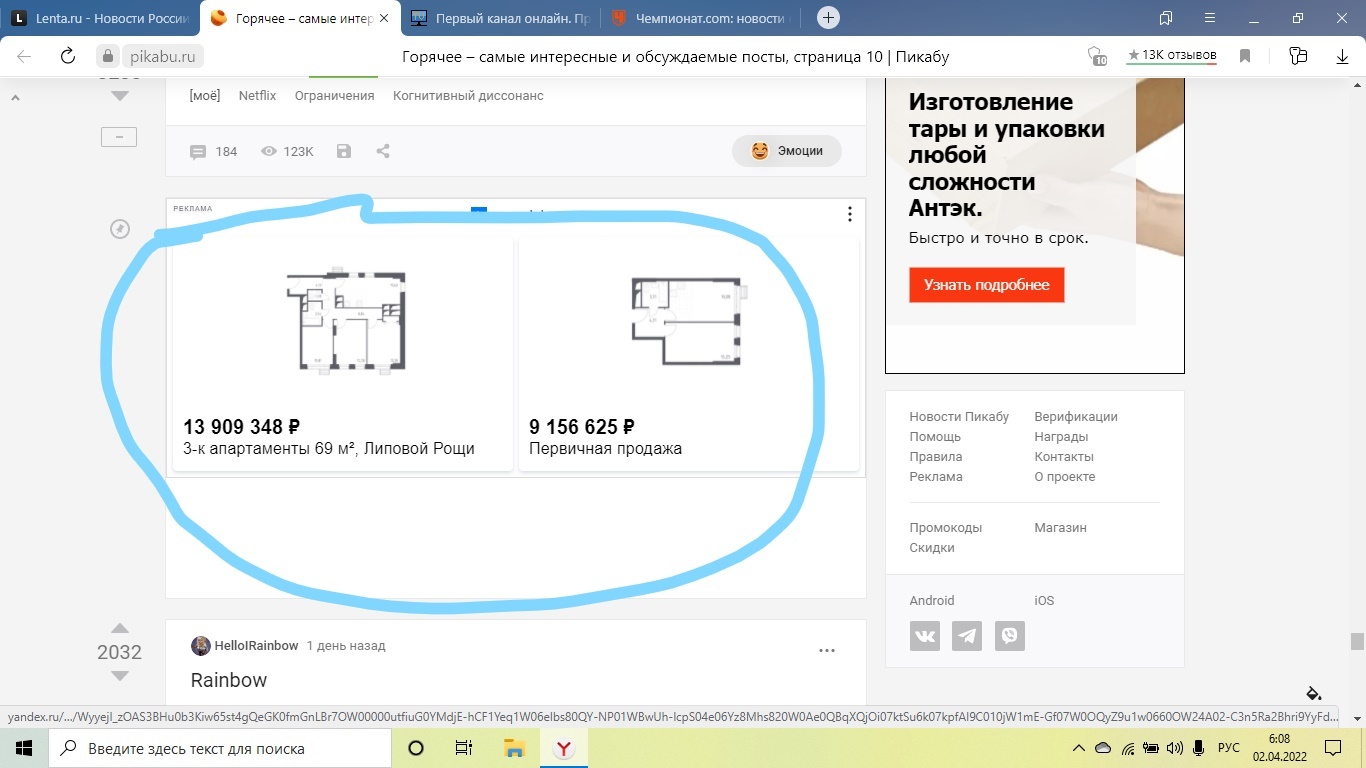Close the Горячее Pikabu tab
This screenshot has width=1366, height=768.
click(385, 18)
